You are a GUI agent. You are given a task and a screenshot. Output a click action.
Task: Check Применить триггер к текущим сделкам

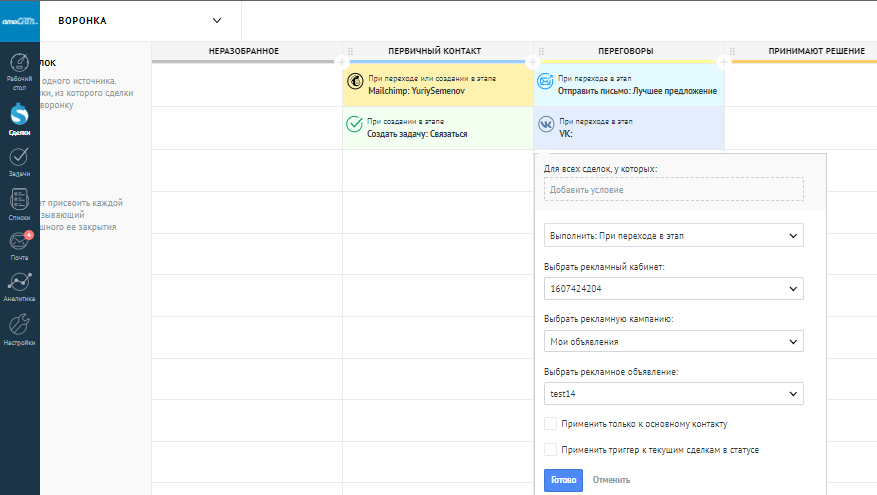551,450
